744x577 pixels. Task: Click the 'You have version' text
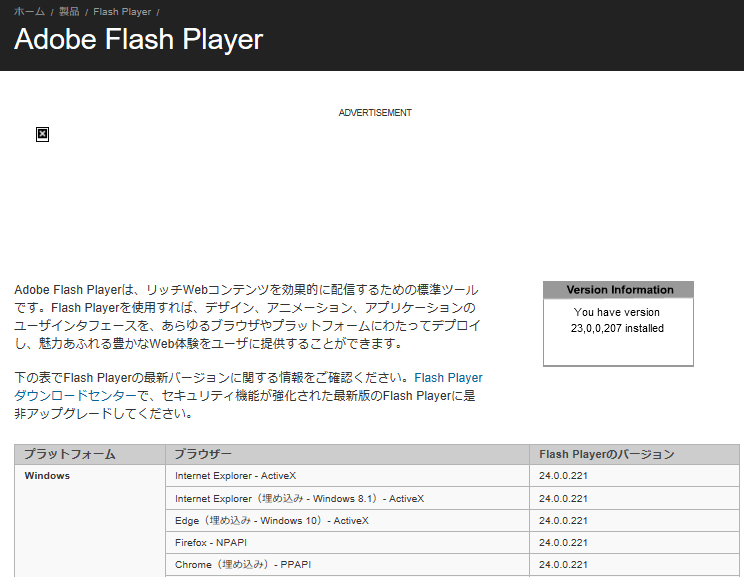point(616,312)
